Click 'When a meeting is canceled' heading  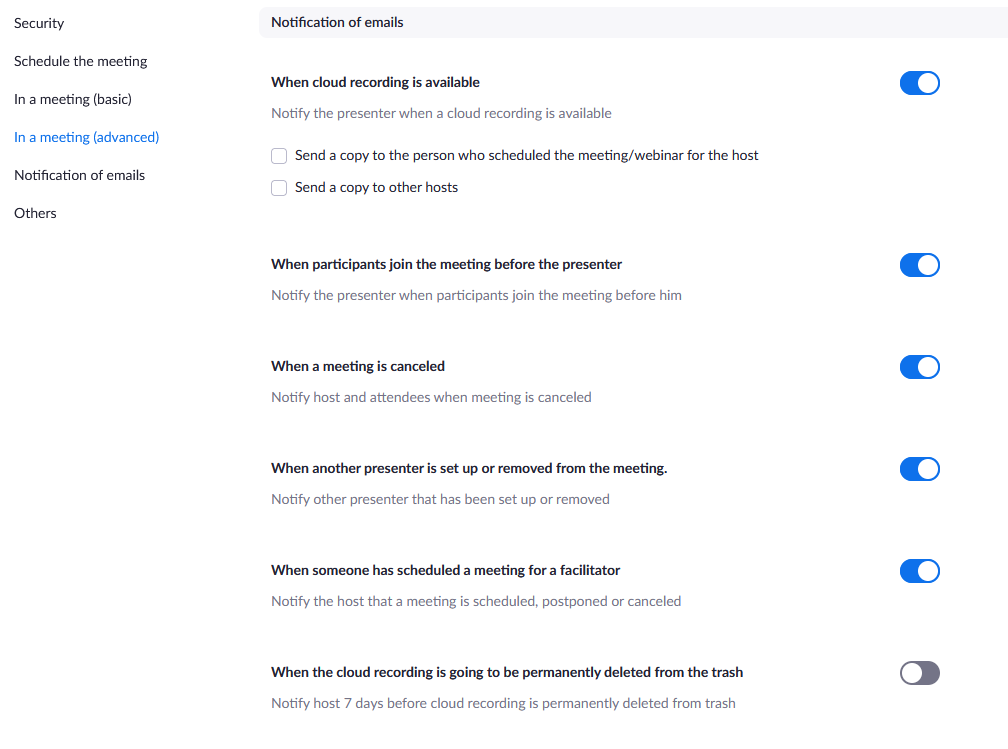[358, 366]
